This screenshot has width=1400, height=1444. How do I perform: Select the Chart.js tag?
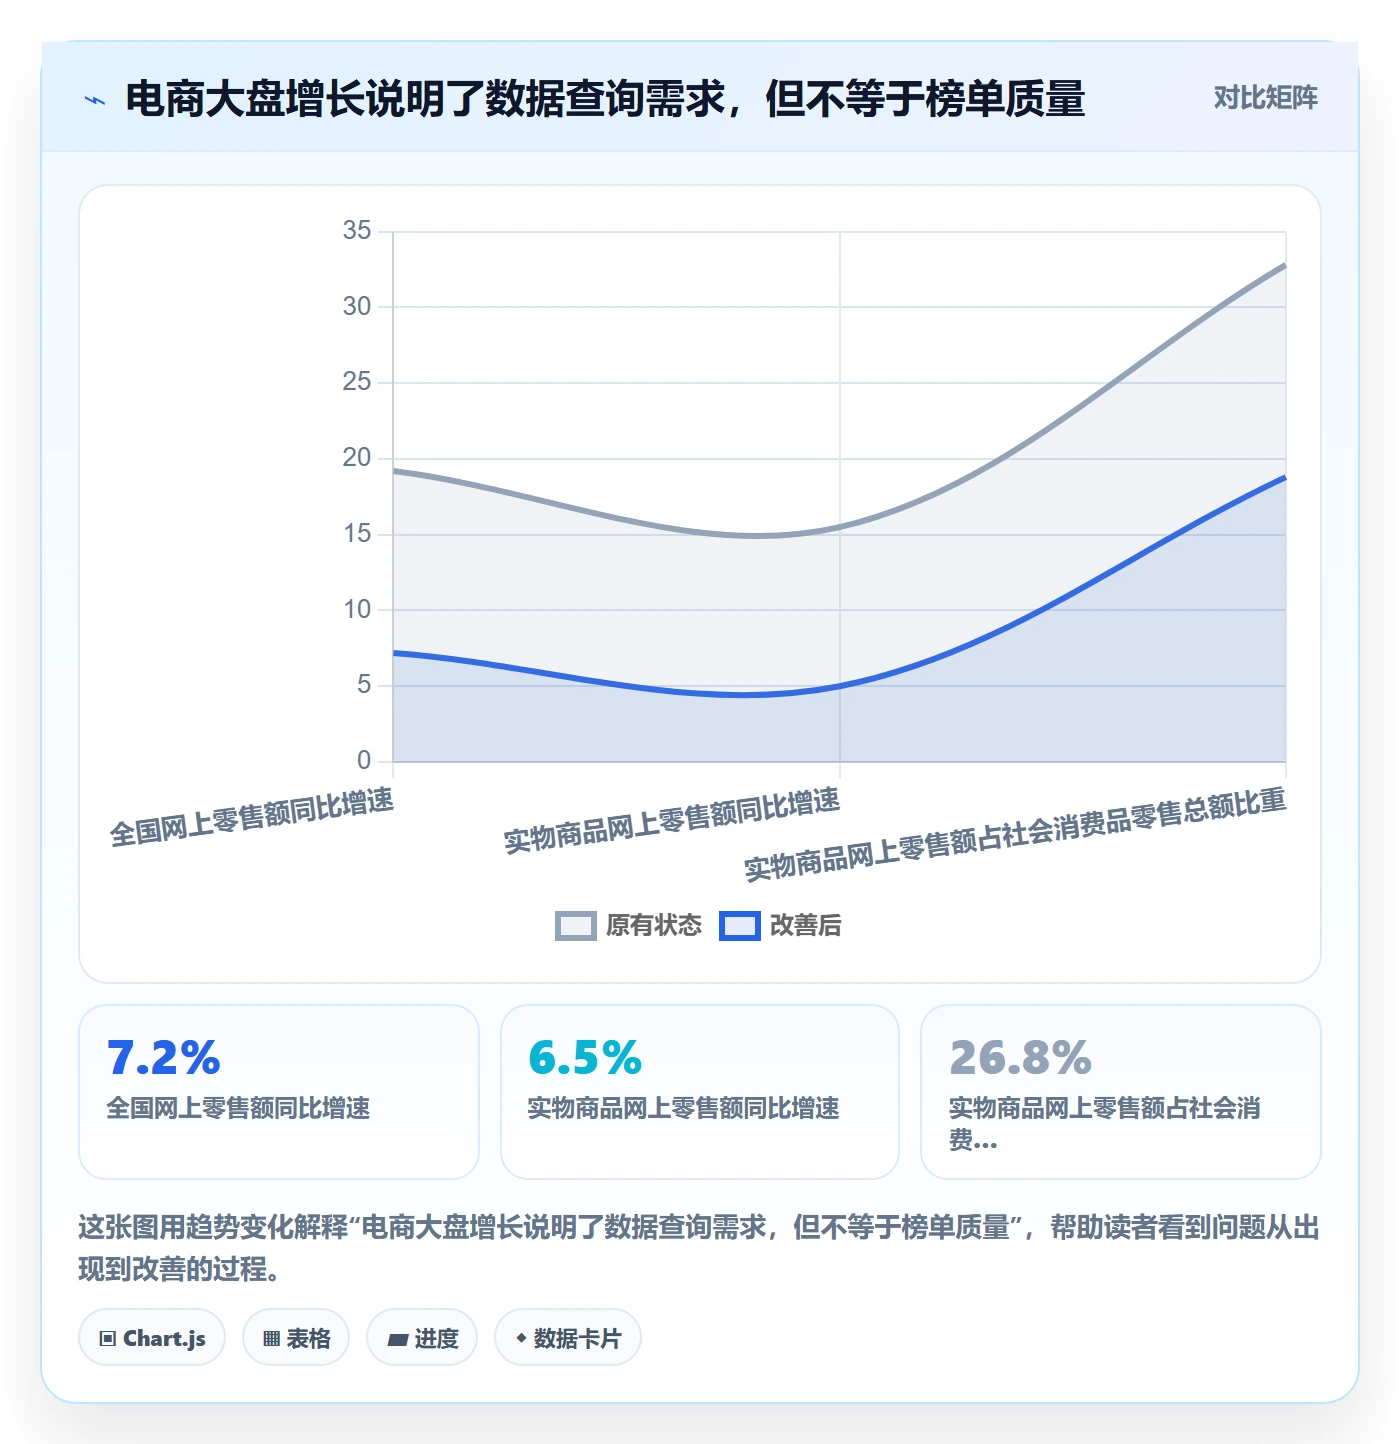(152, 1338)
